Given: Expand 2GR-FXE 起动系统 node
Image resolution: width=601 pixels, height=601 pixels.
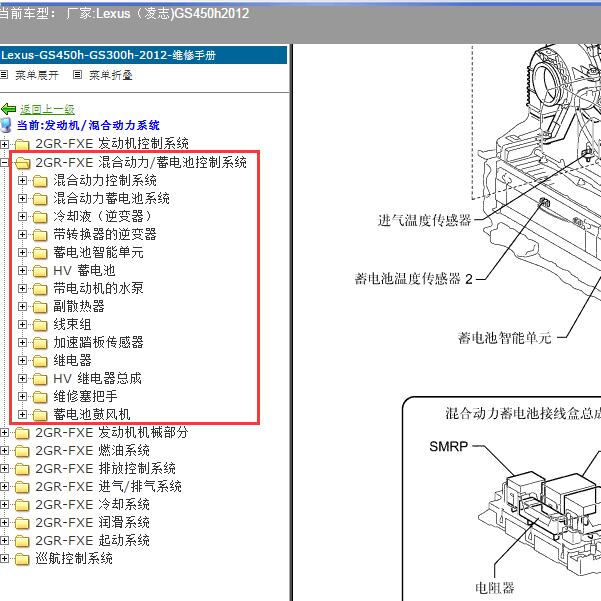Looking at the screenshot, I should (4, 541).
